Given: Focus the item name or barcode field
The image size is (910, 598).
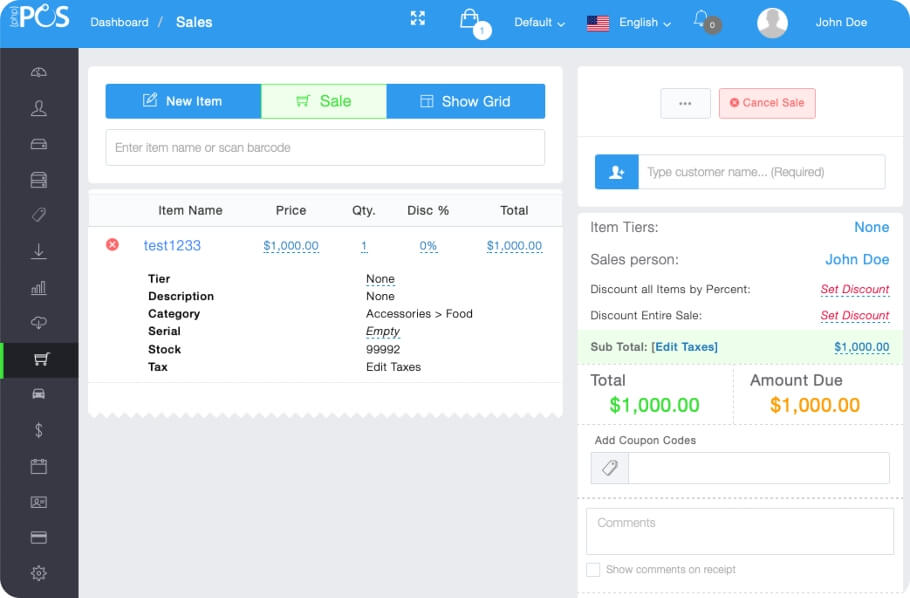Looking at the screenshot, I should pyautogui.click(x=325, y=147).
